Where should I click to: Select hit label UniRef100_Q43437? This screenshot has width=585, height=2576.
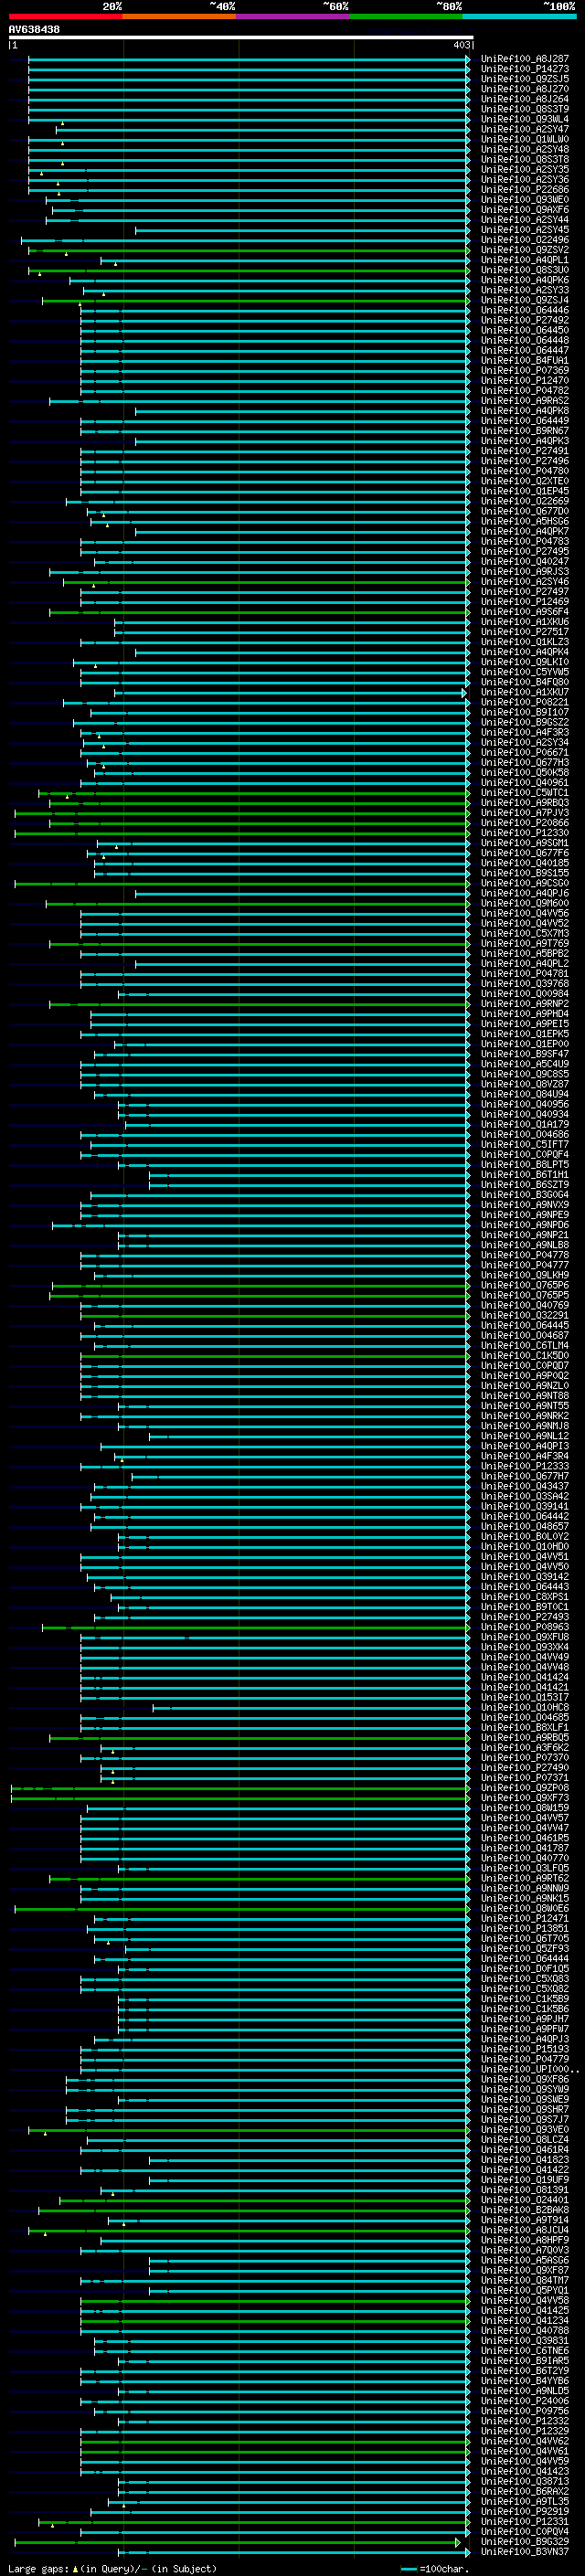click(x=525, y=1486)
